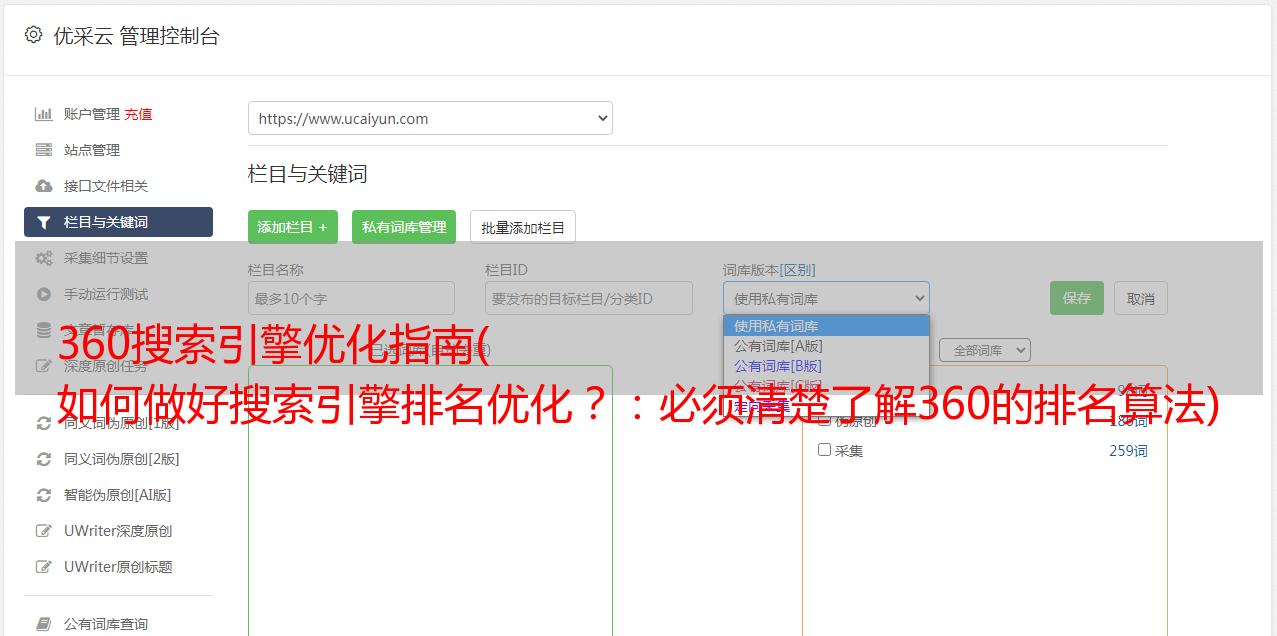Click the edit icon for UWriter深度原创
The width and height of the screenshot is (1277, 636).
tap(44, 531)
